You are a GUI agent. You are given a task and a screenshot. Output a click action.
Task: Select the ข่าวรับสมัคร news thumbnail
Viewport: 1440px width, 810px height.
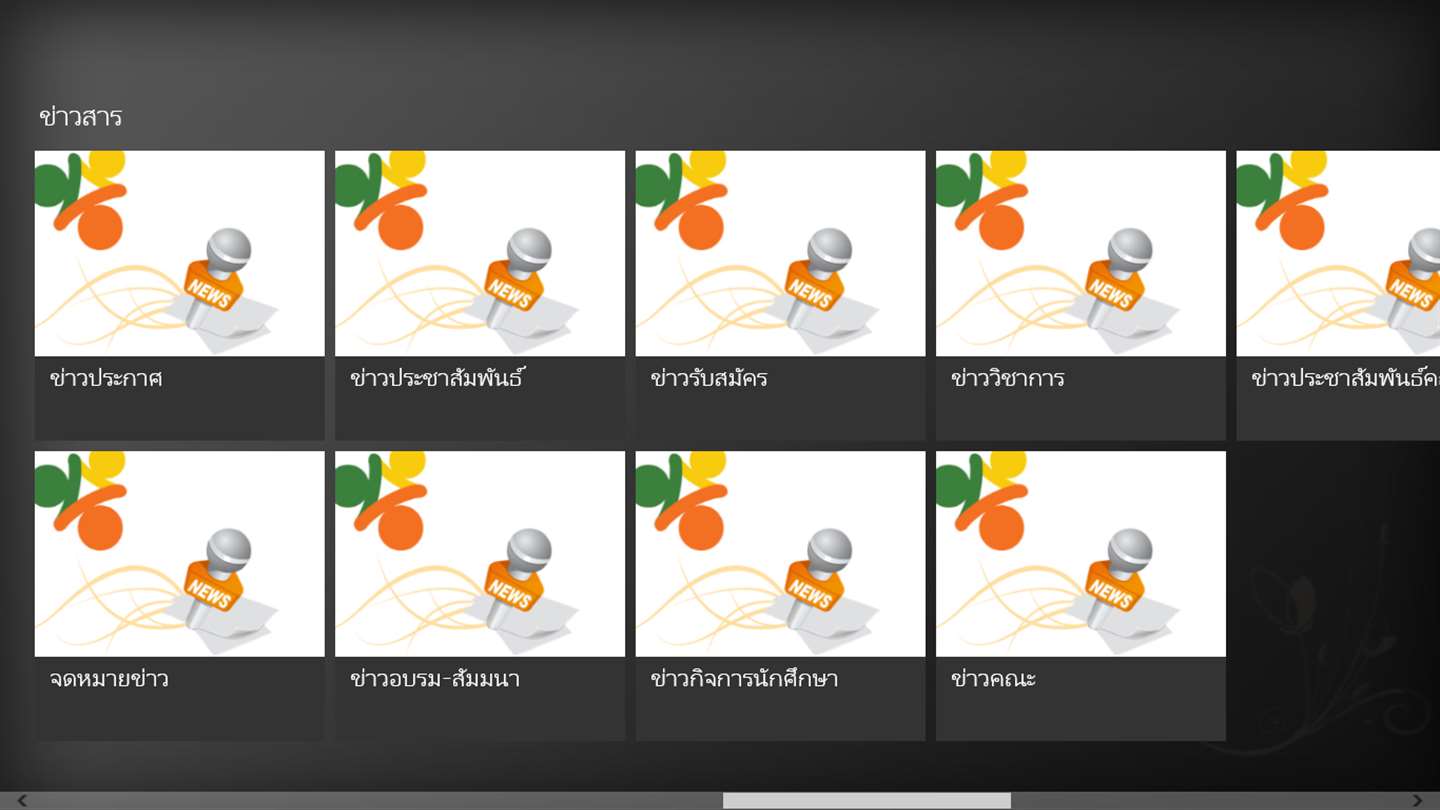coord(781,253)
